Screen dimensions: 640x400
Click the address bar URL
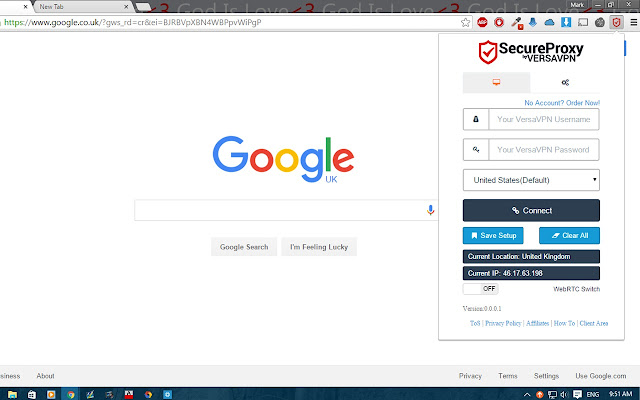pos(133,22)
